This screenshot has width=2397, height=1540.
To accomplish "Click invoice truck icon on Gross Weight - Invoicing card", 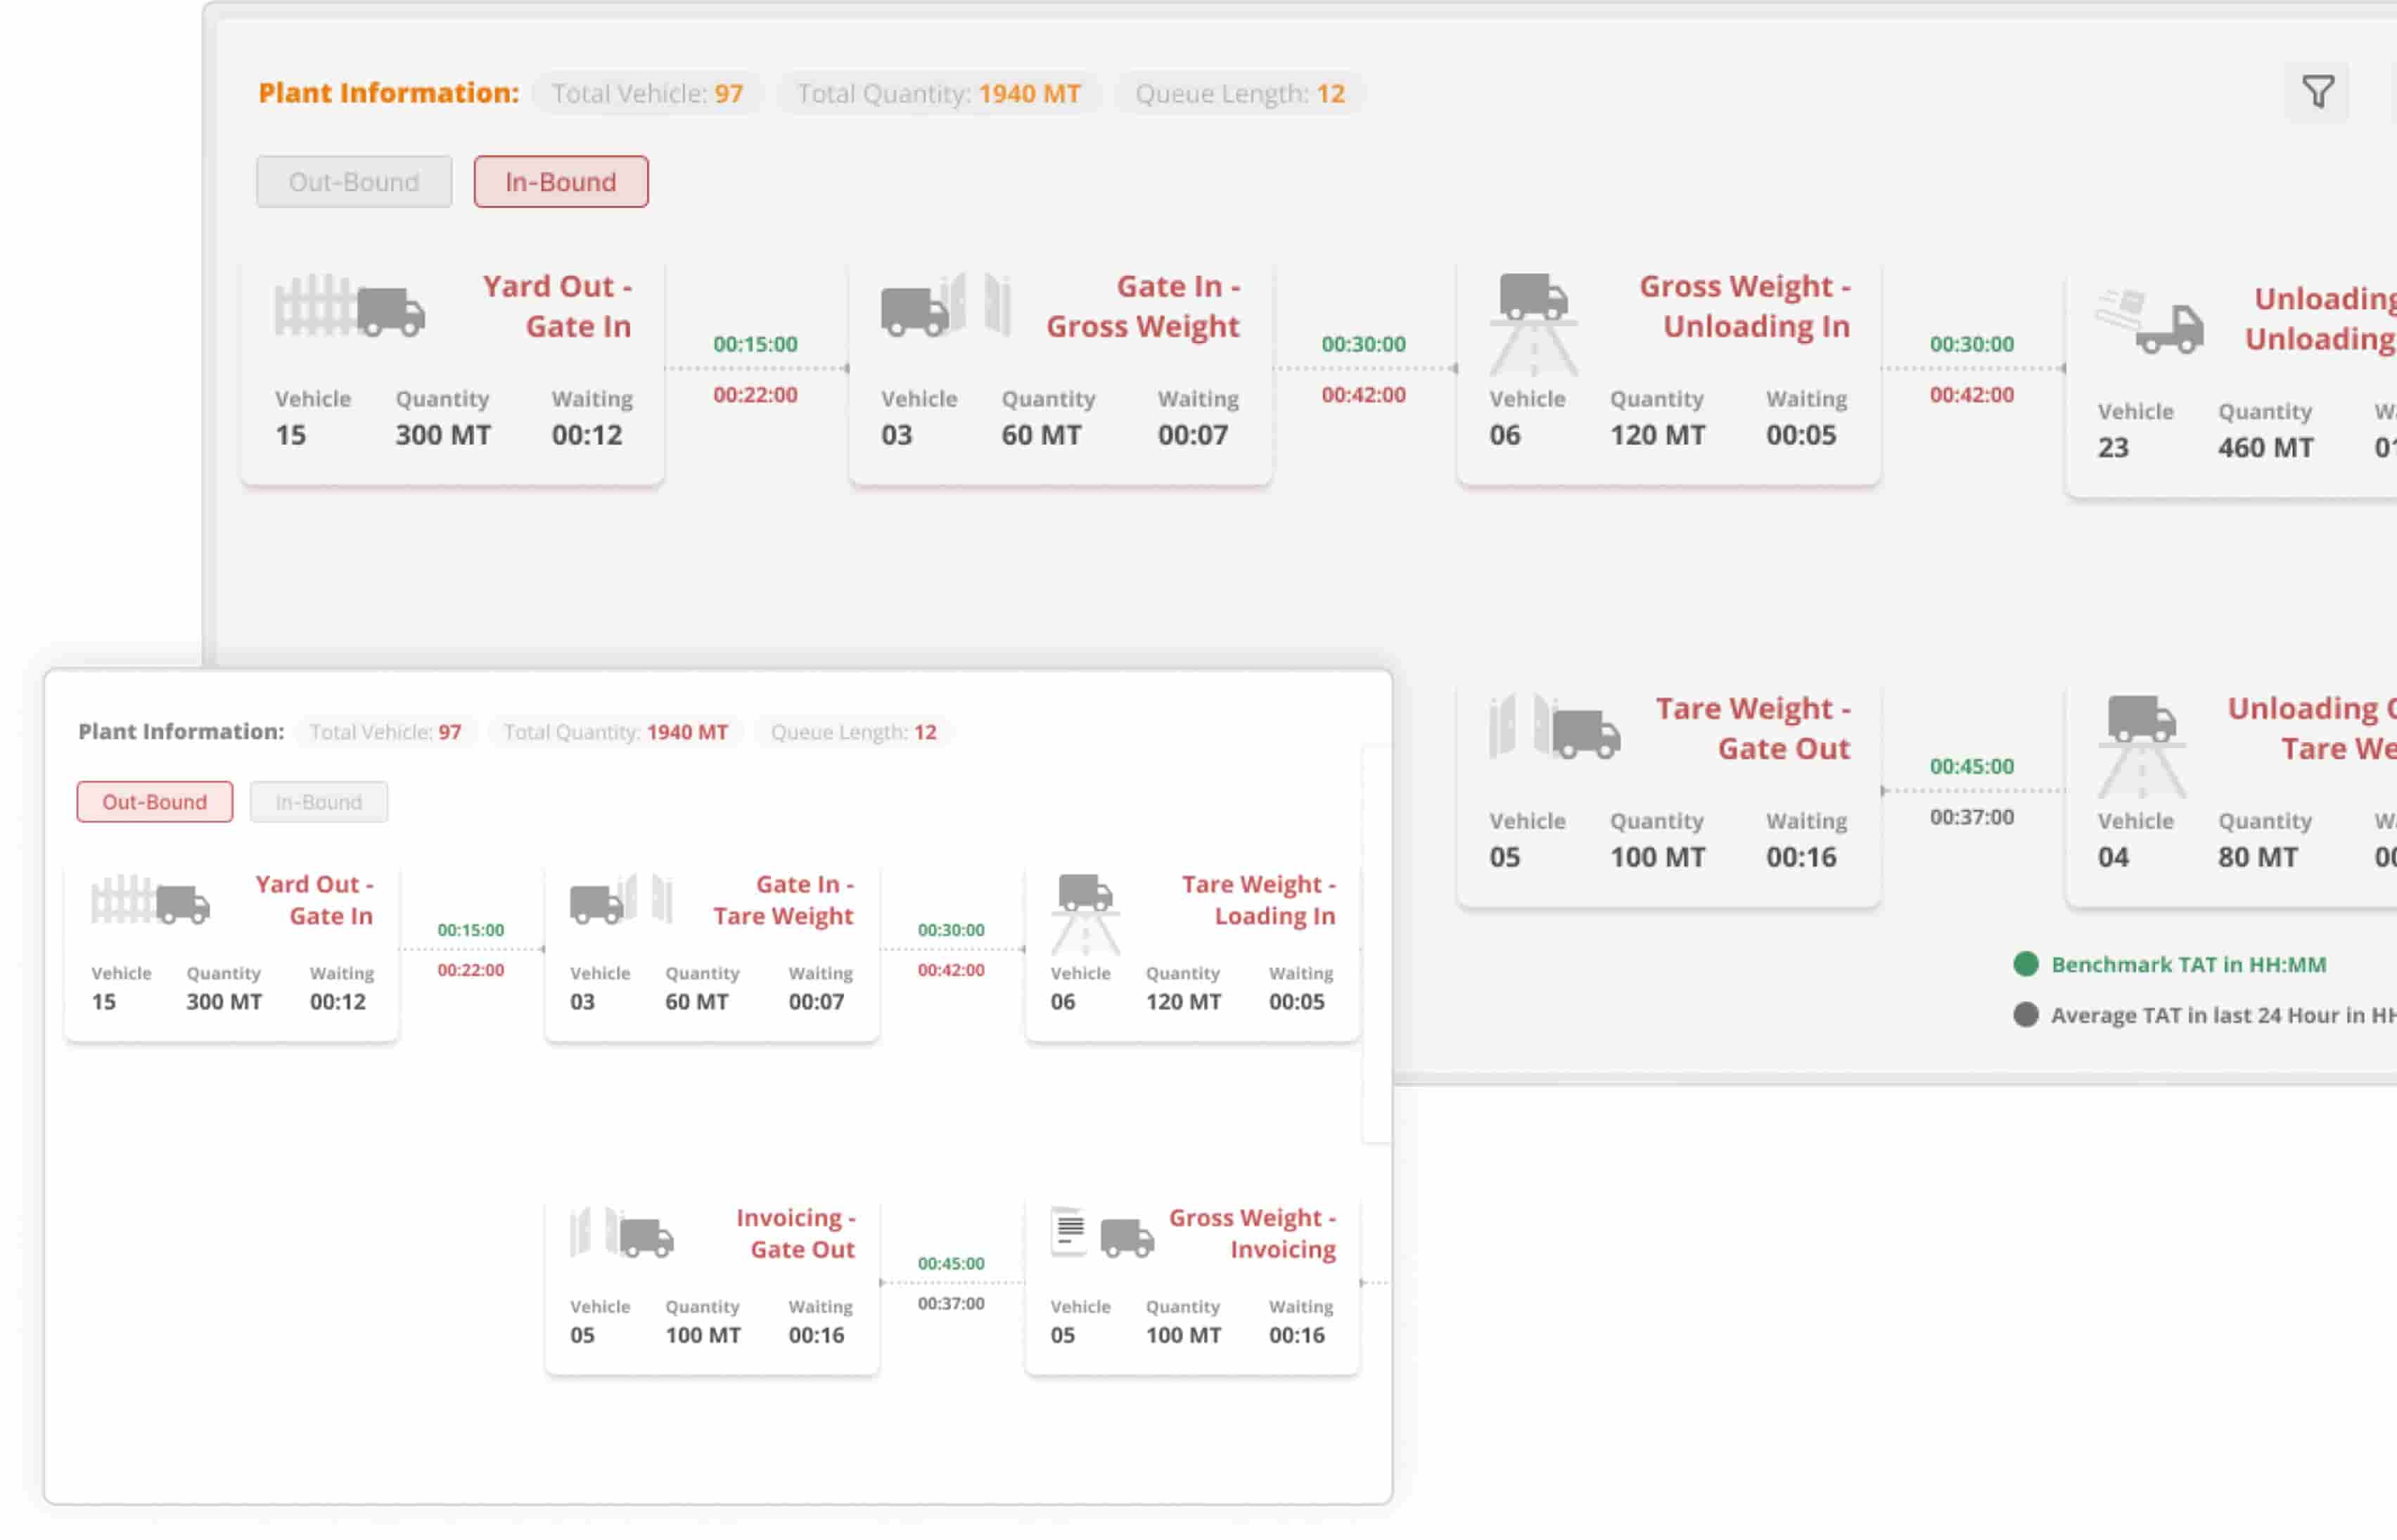I will tap(1102, 1232).
